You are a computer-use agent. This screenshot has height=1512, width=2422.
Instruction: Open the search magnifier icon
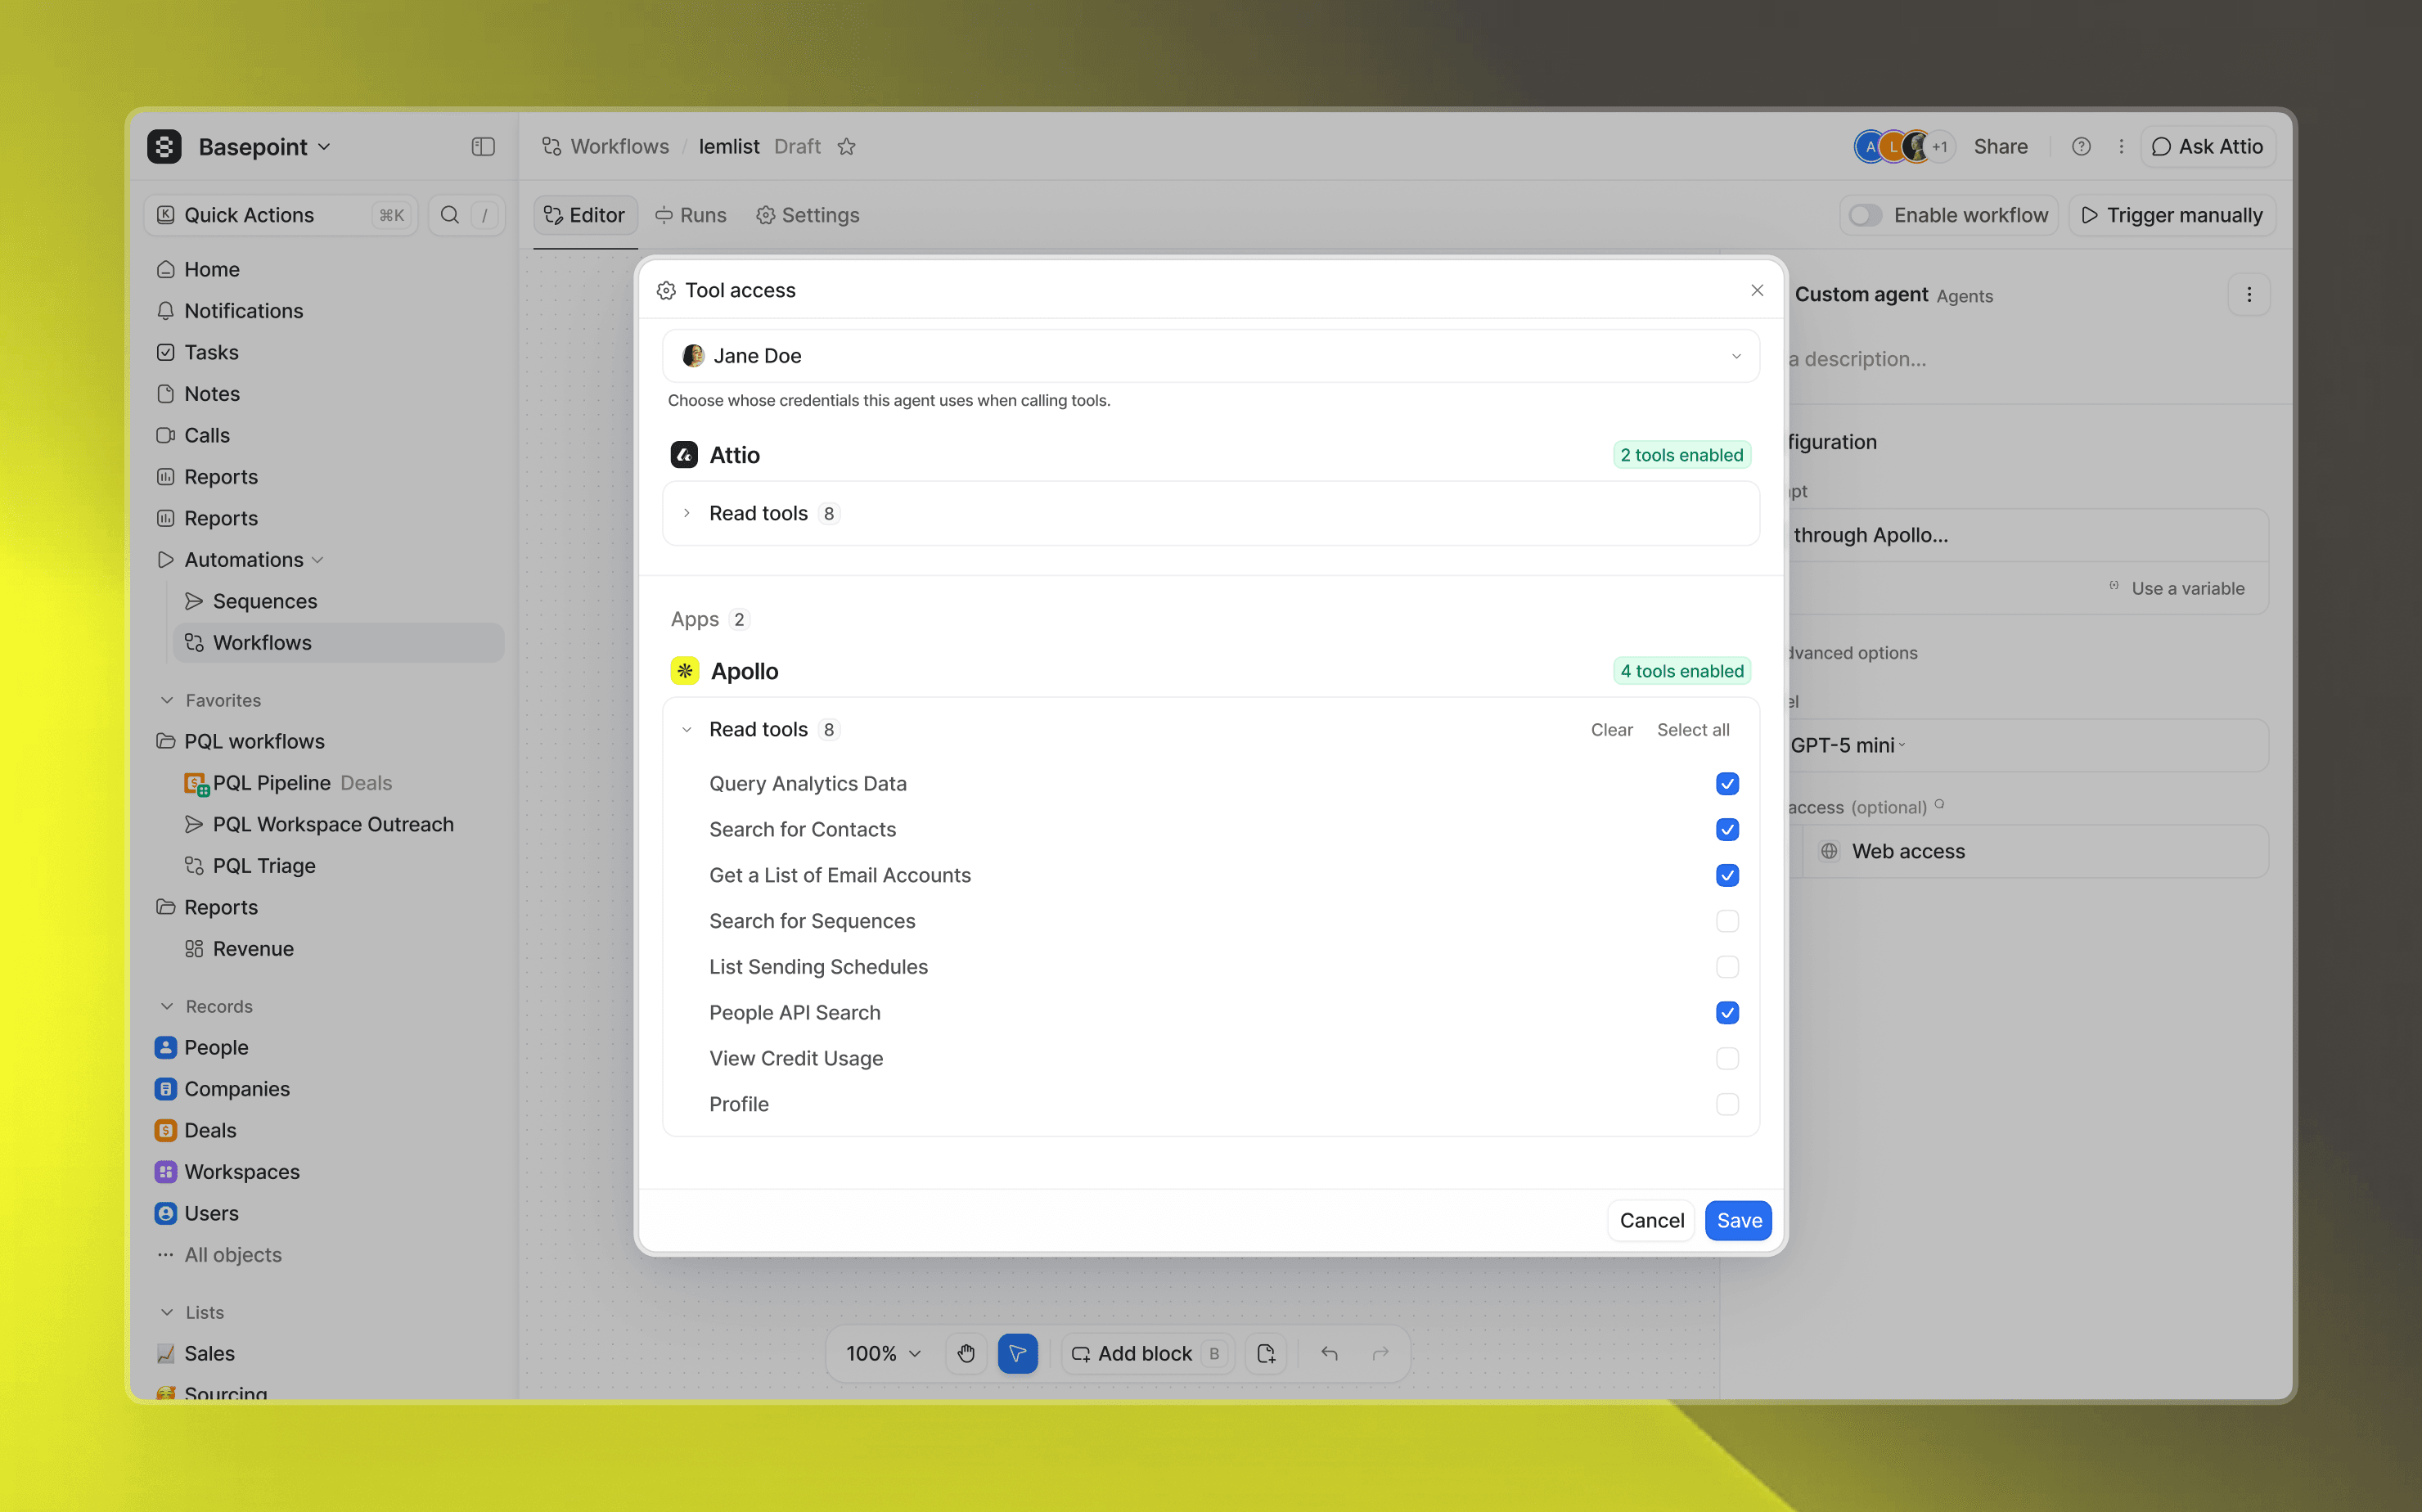click(x=450, y=215)
